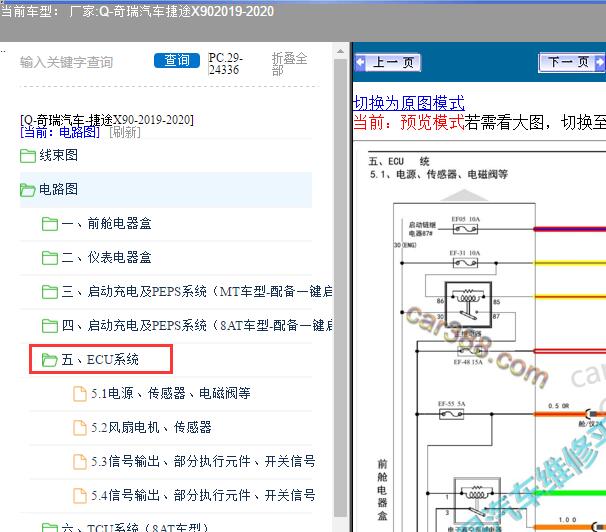Go to next page with 下一页
Screen dimensions: 606x532
(x=572, y=62)
